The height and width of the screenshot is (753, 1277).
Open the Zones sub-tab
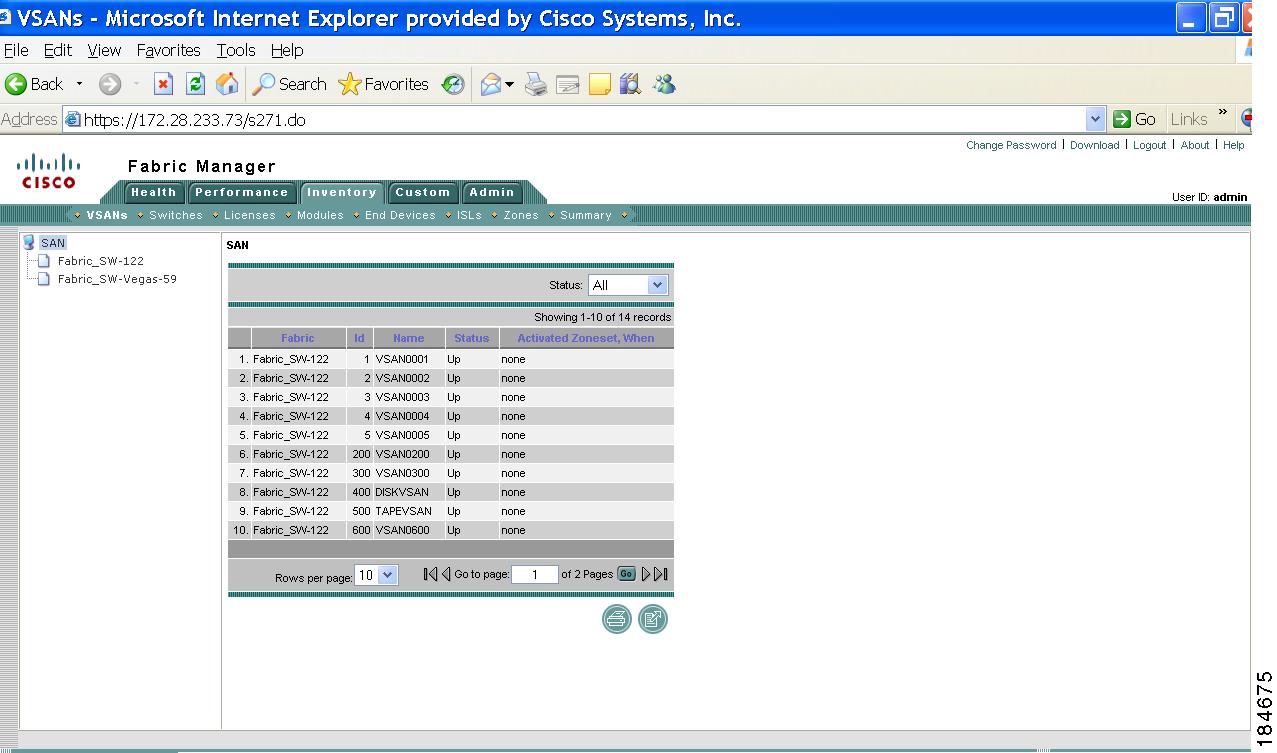point(521,215)
